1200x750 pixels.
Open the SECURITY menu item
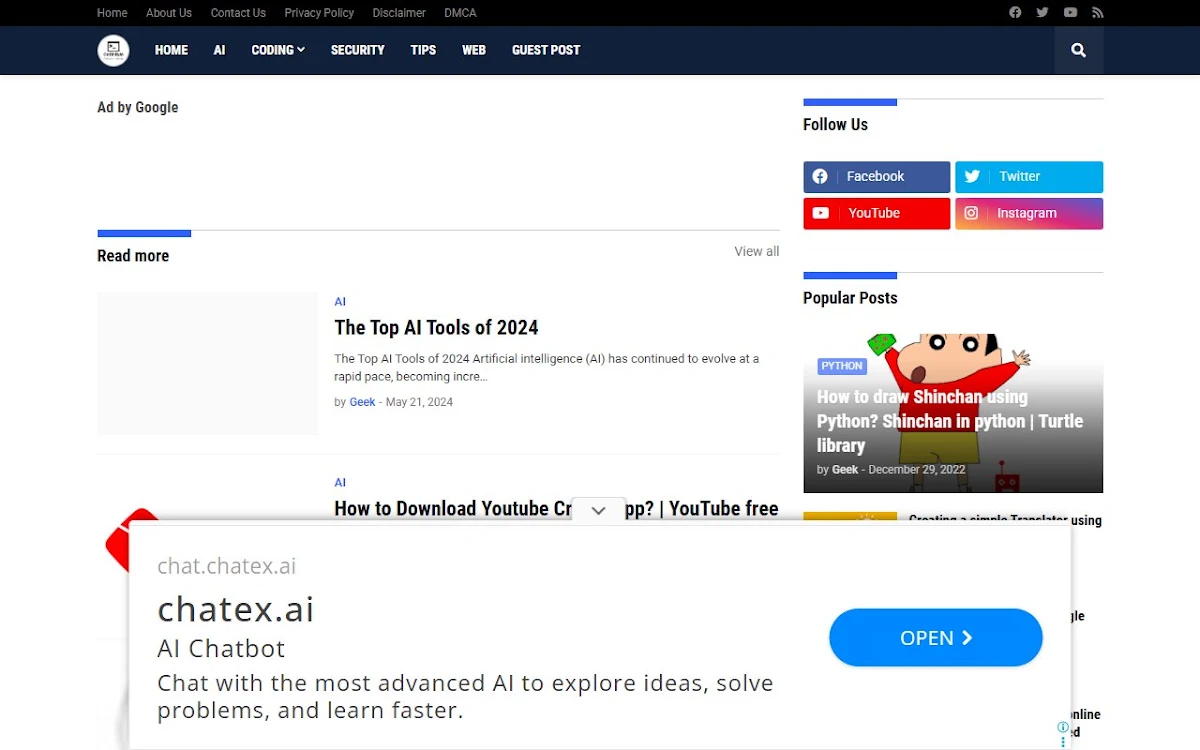tap(358, 50)
